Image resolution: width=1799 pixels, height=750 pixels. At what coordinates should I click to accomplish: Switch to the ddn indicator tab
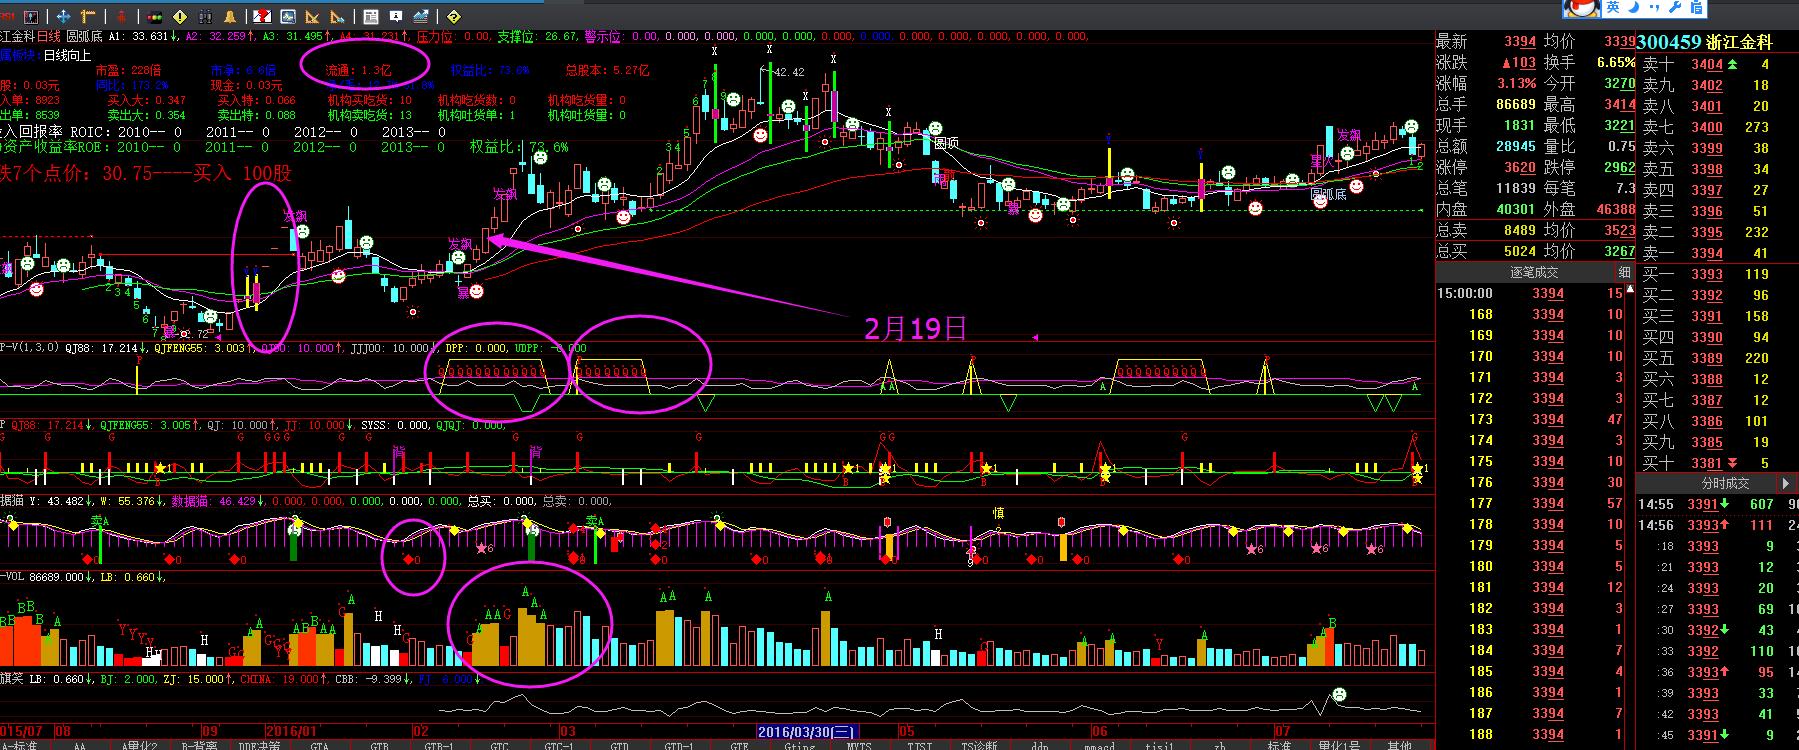coord(1039,744)
